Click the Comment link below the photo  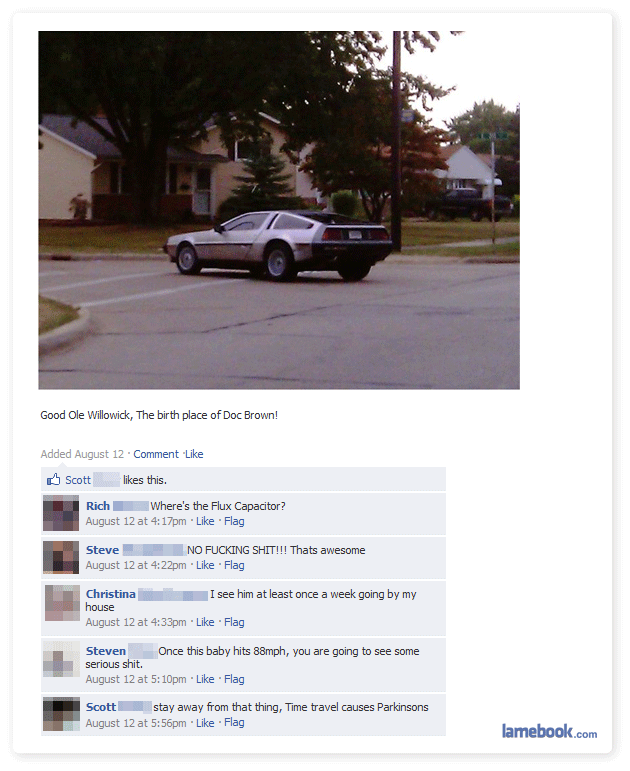pos(156,454)
